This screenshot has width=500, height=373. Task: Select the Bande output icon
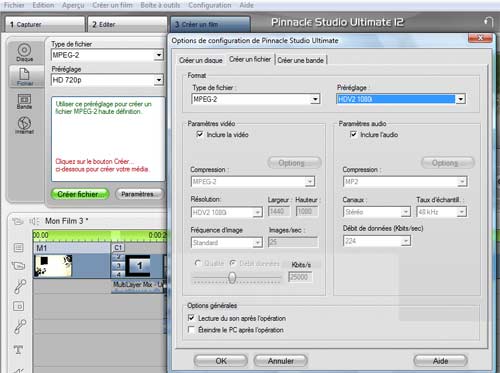coord(24,101)
